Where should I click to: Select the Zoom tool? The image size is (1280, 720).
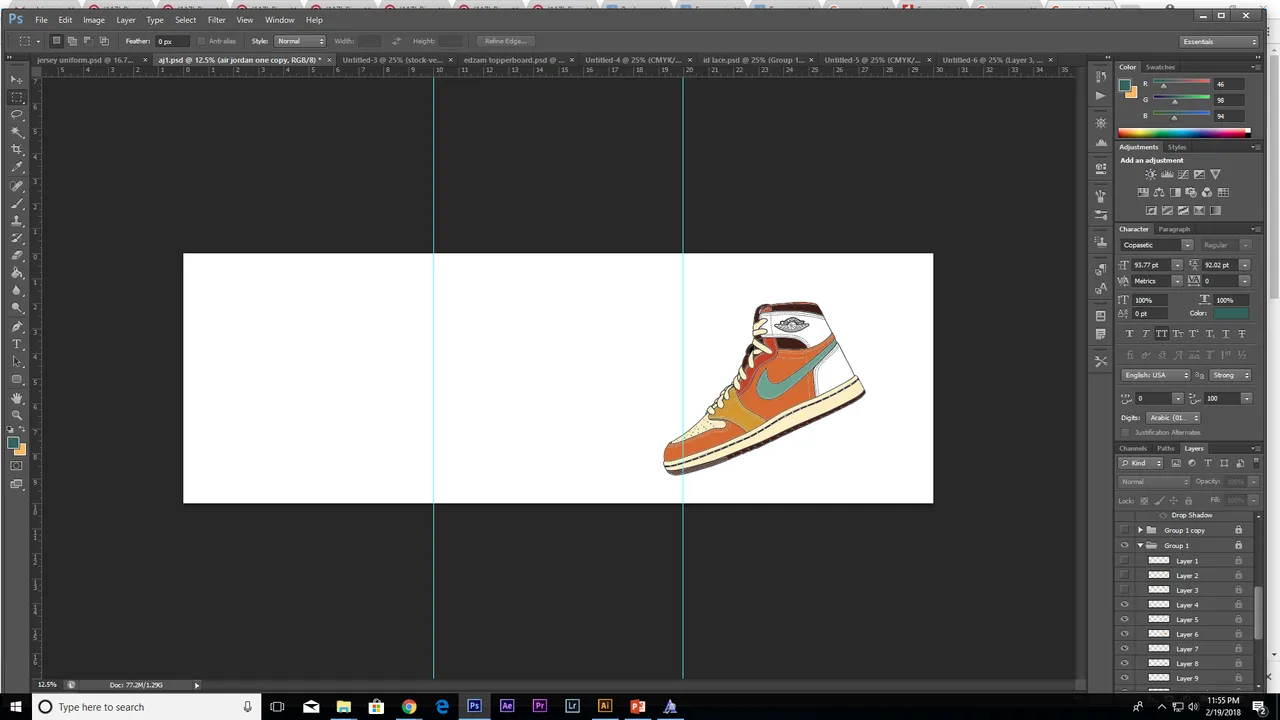(17, 415)
